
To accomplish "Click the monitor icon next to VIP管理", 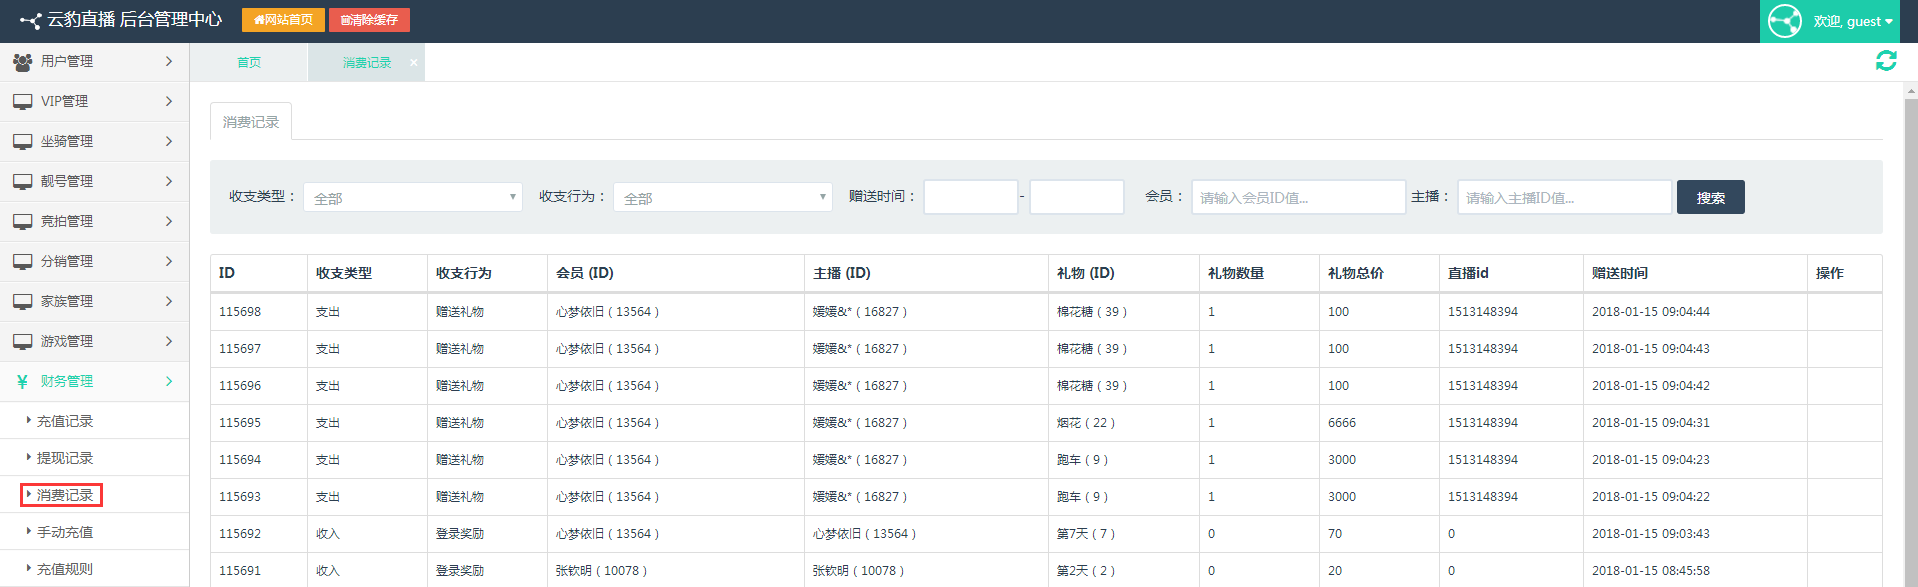I will point(22,102).
